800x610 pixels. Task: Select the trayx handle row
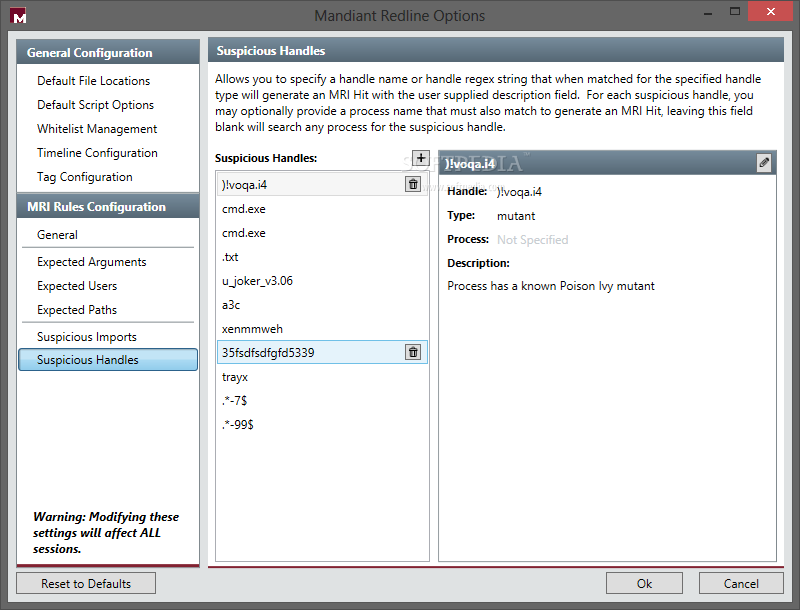coord(322,377)
